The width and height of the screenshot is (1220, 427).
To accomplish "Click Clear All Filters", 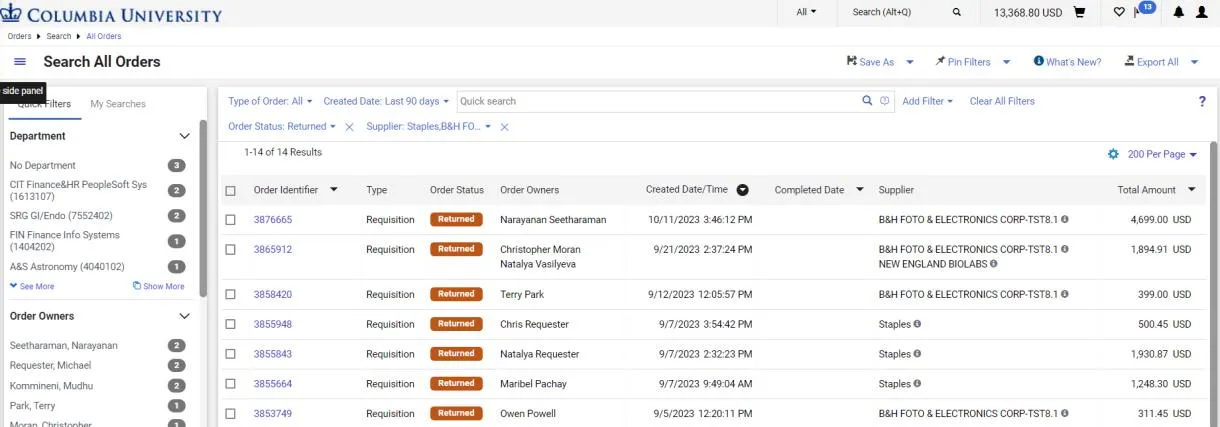I will tap(1002, 101).
